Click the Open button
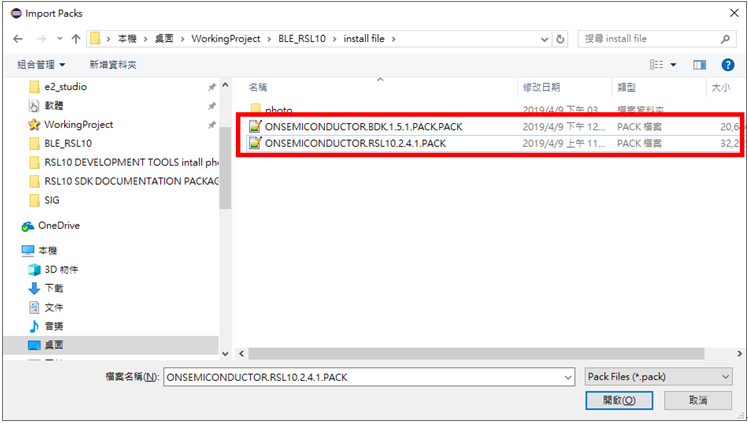The height and width of the screenshot is (423, 748). (619, 400)
